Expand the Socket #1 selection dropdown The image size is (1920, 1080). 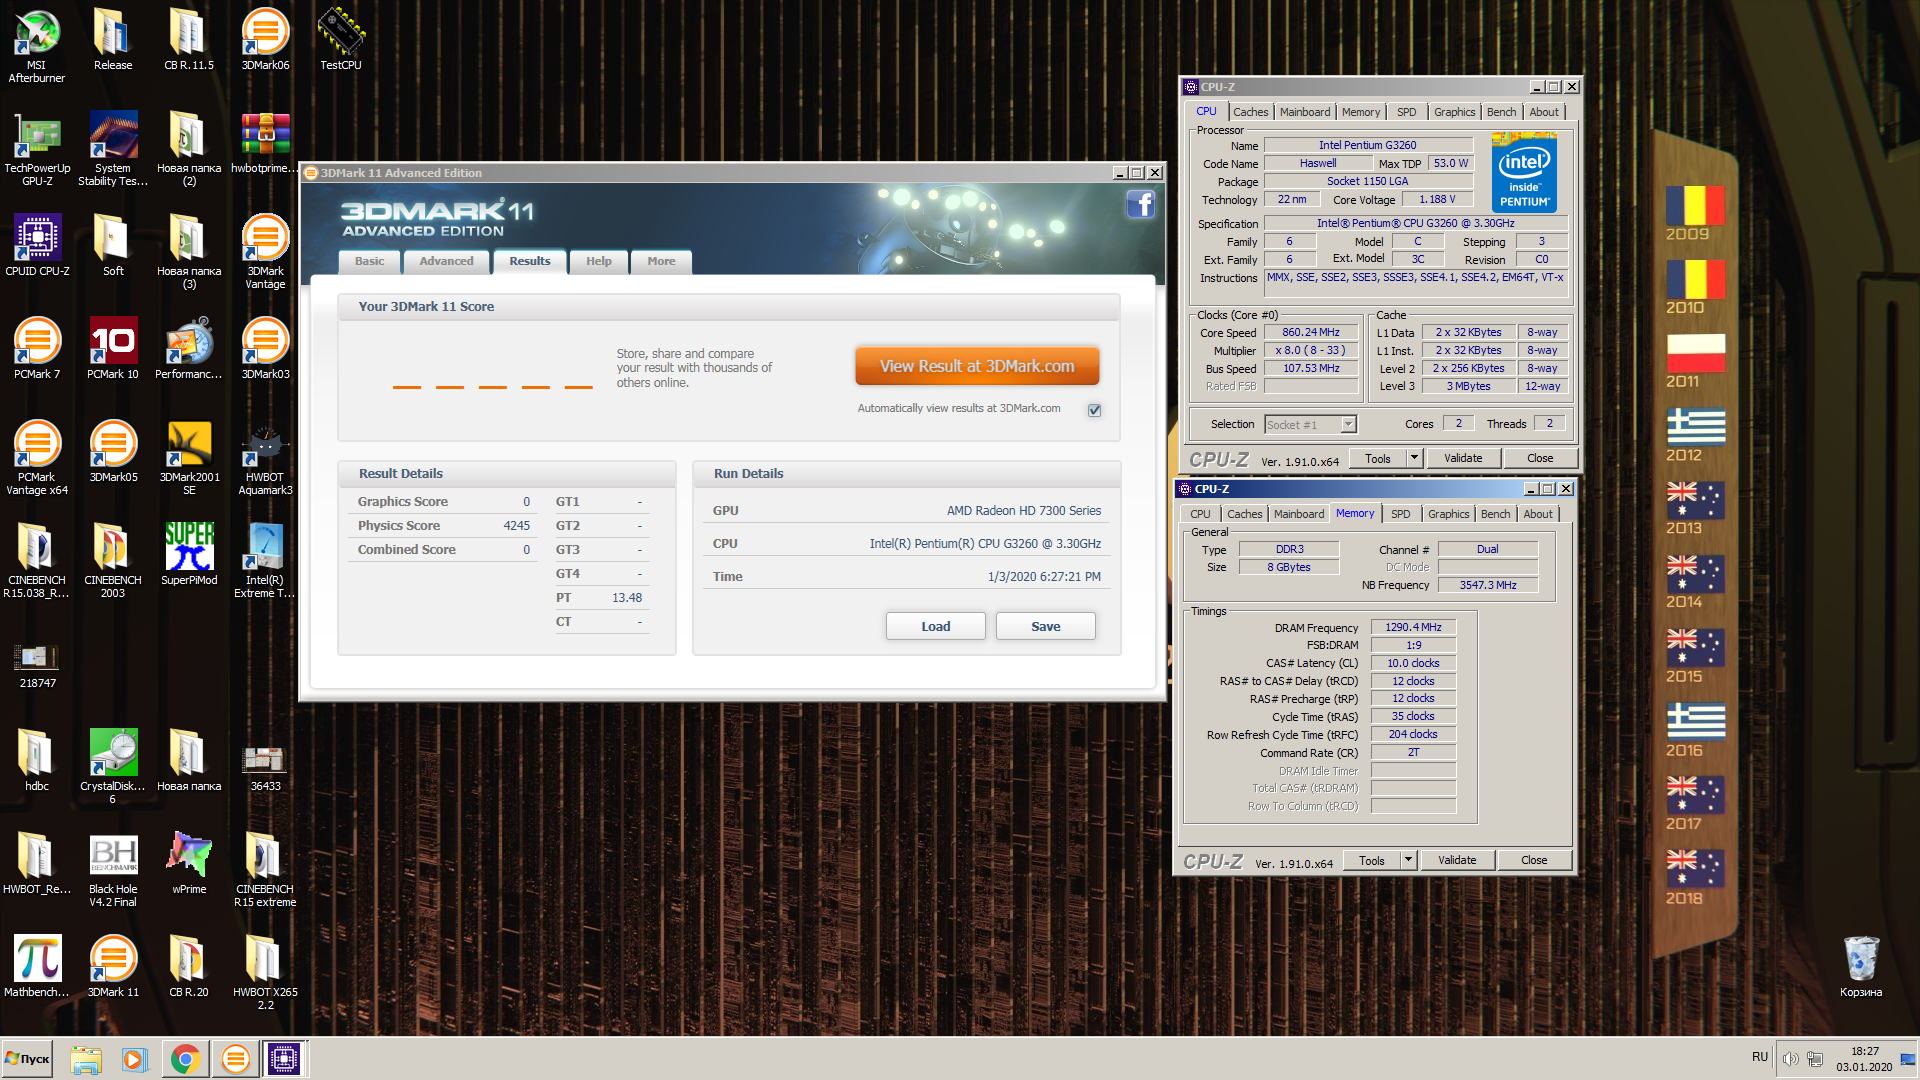(x=1348, y=425)
